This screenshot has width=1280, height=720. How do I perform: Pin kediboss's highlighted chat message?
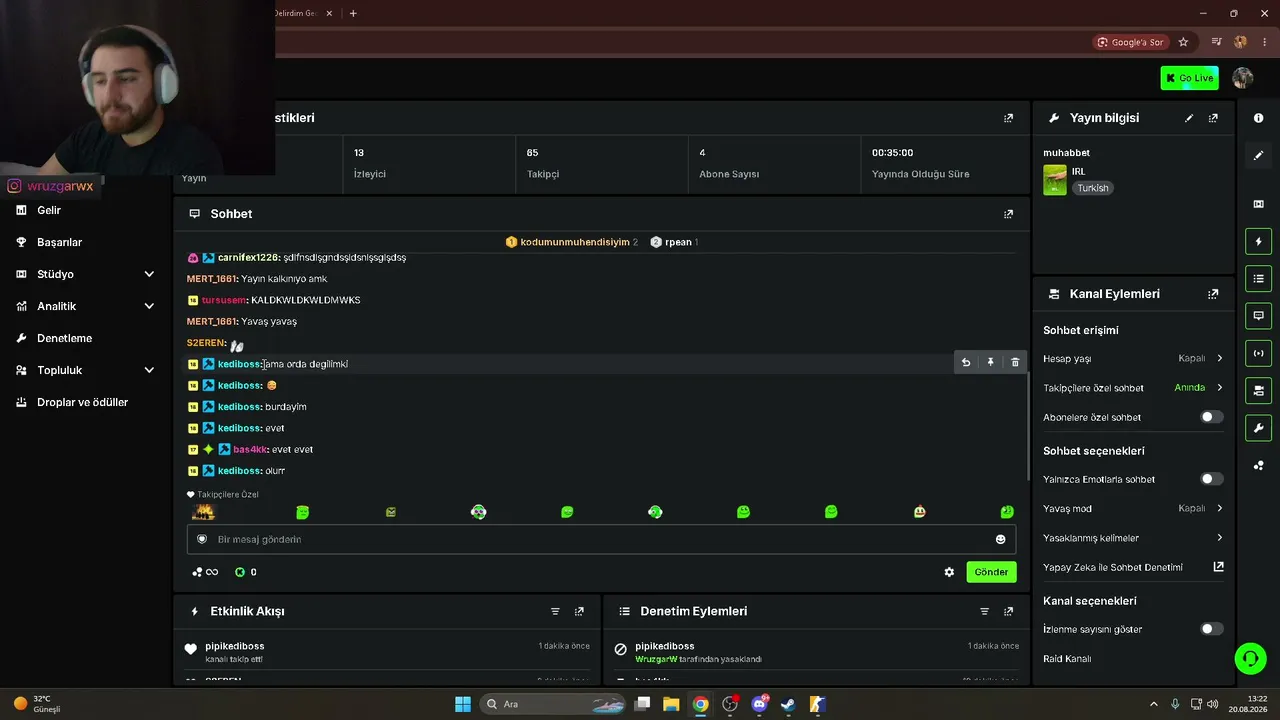click(990, 362)
